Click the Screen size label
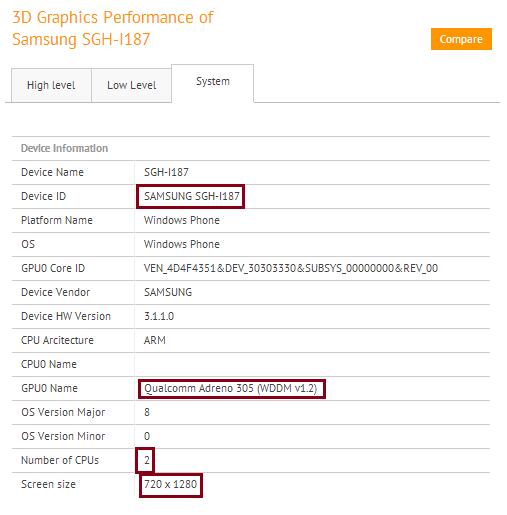The width and height of the screenshot is (507, 515). tap(48, 484)
